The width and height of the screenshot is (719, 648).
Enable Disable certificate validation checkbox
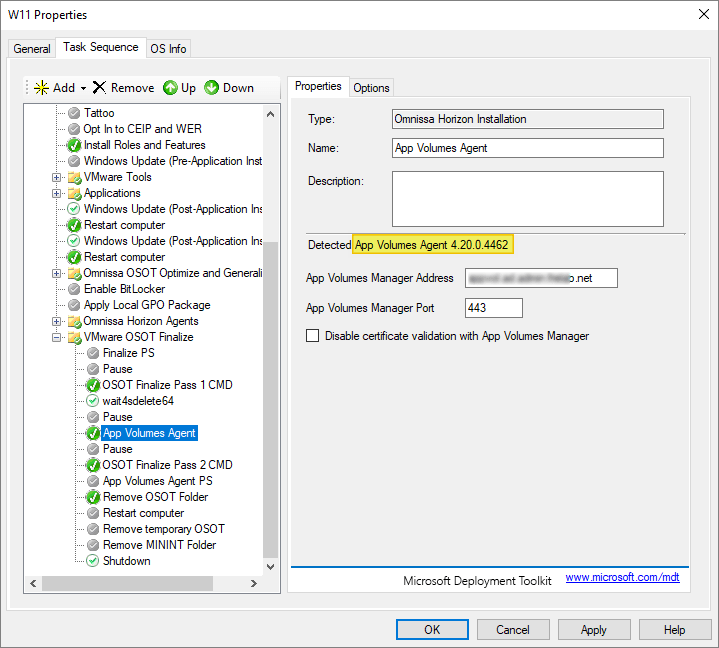tap(313, 336)
